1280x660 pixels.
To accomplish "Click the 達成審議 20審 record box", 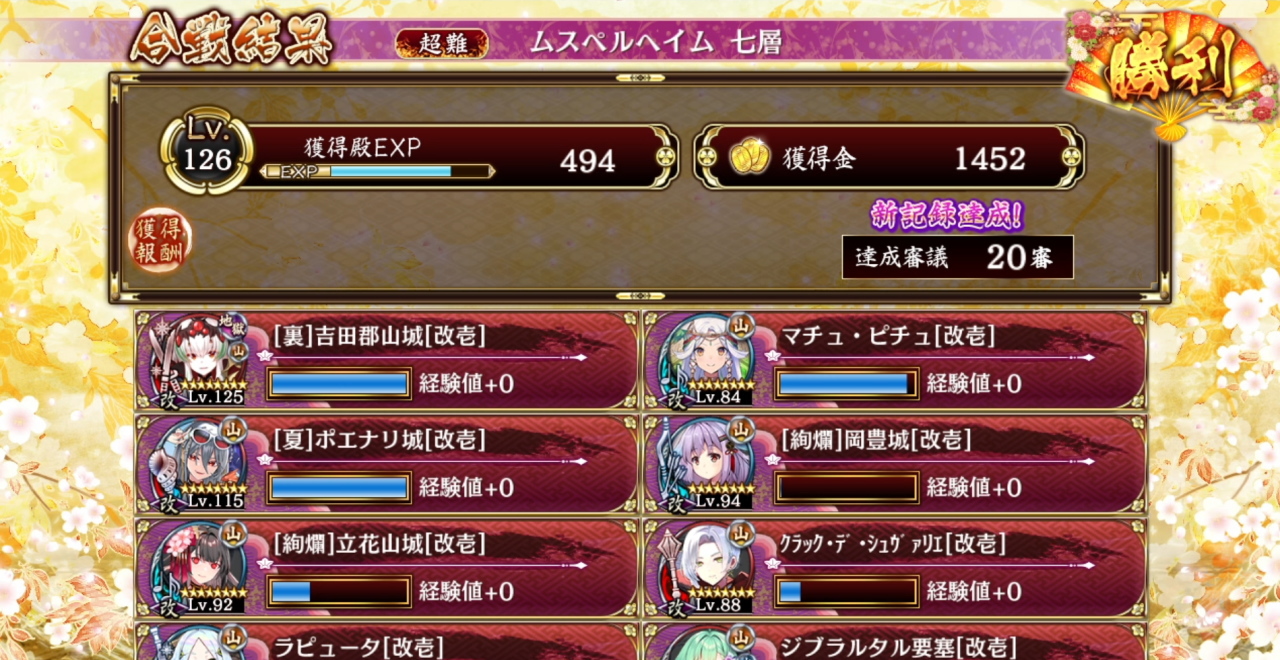I will [x=958, y=257].
